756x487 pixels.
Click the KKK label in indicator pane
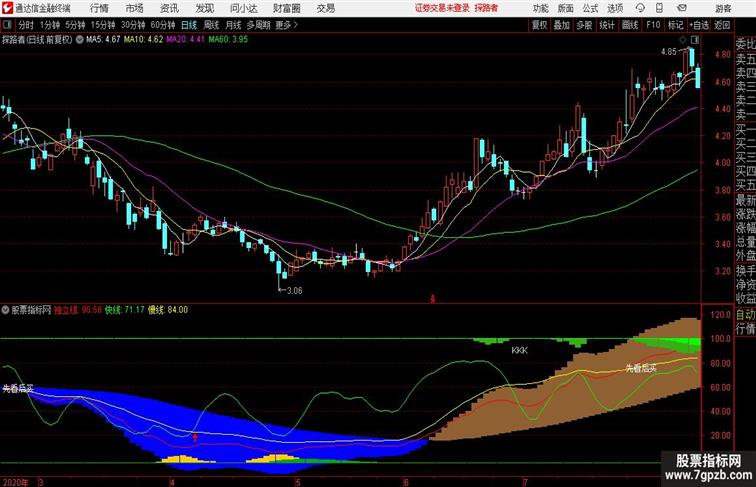point(519,351)
